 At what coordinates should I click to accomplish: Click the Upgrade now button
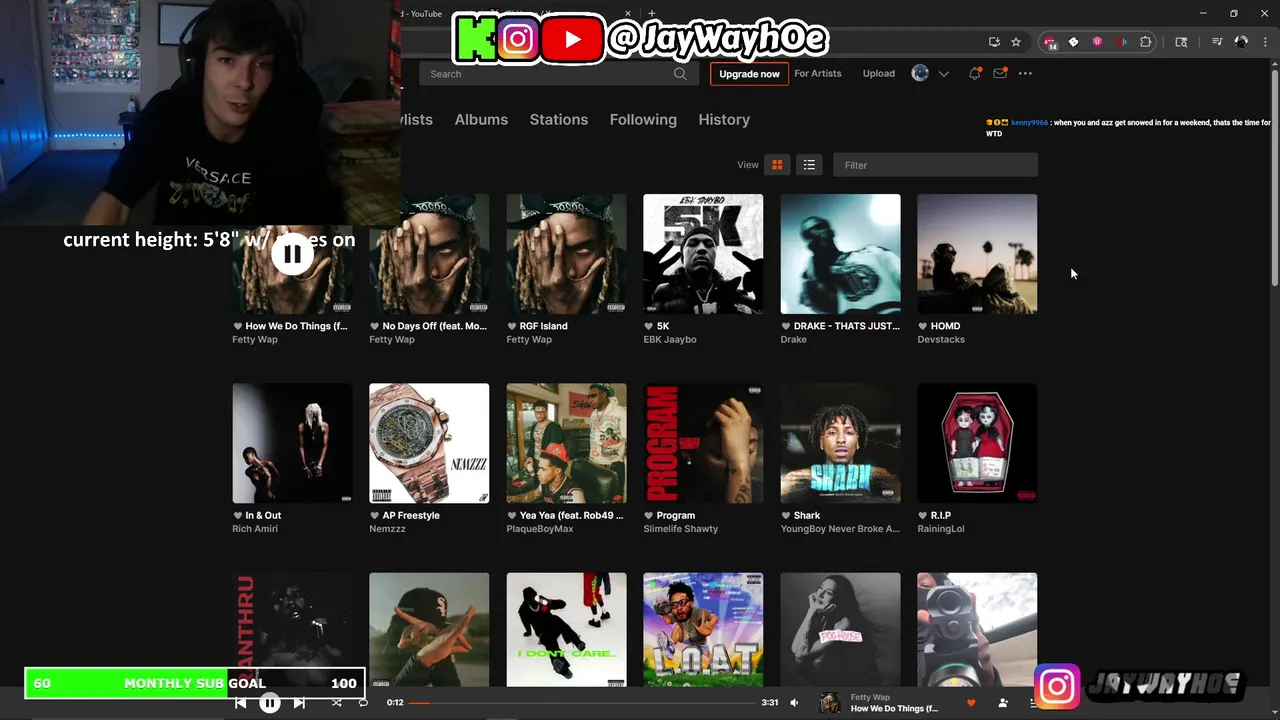pyautogui.click(x=749, y=74)
